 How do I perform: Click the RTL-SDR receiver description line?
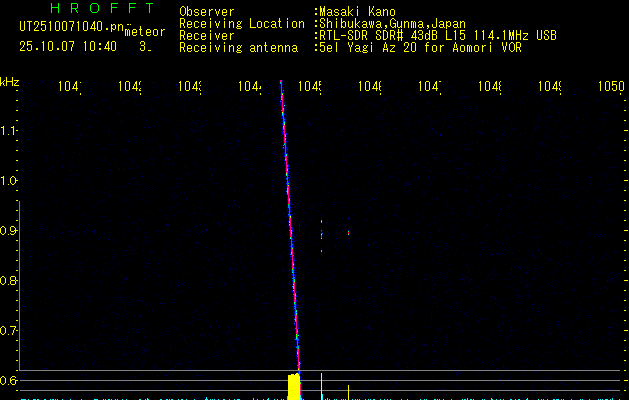437,35
